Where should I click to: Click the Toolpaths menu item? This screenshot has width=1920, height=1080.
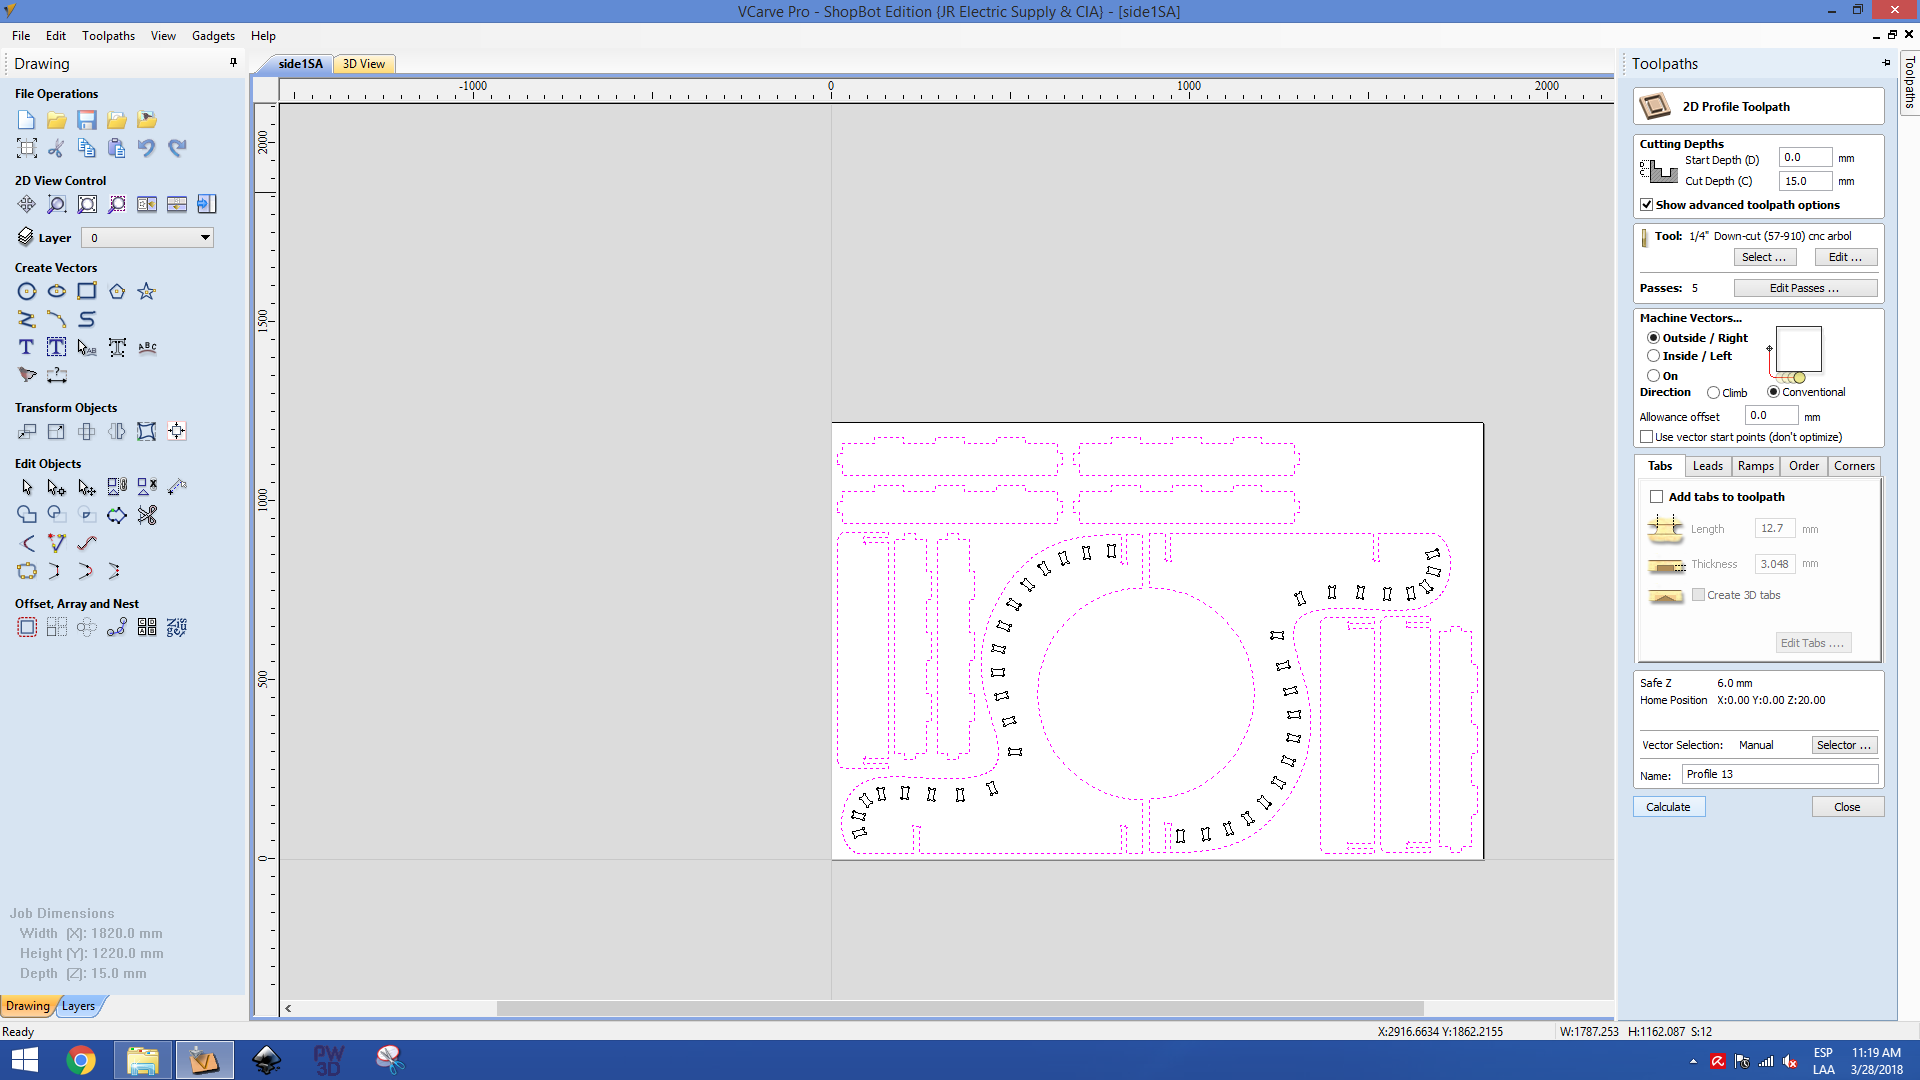[x=108, y=36]
